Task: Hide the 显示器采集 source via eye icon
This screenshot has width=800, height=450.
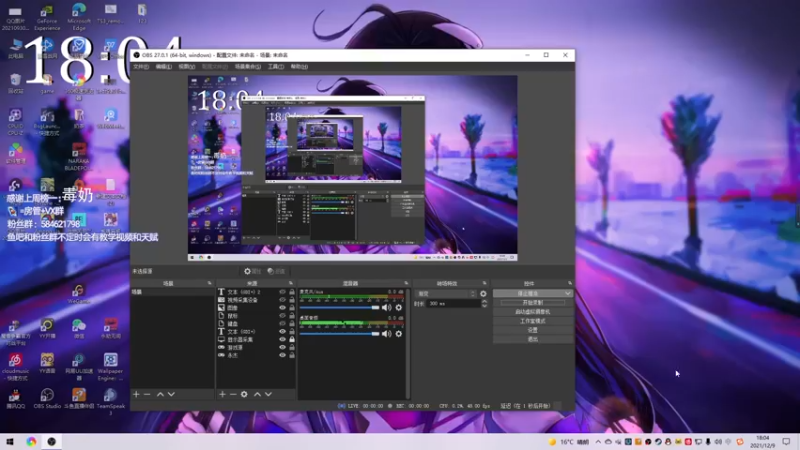Action: [282, 339]
